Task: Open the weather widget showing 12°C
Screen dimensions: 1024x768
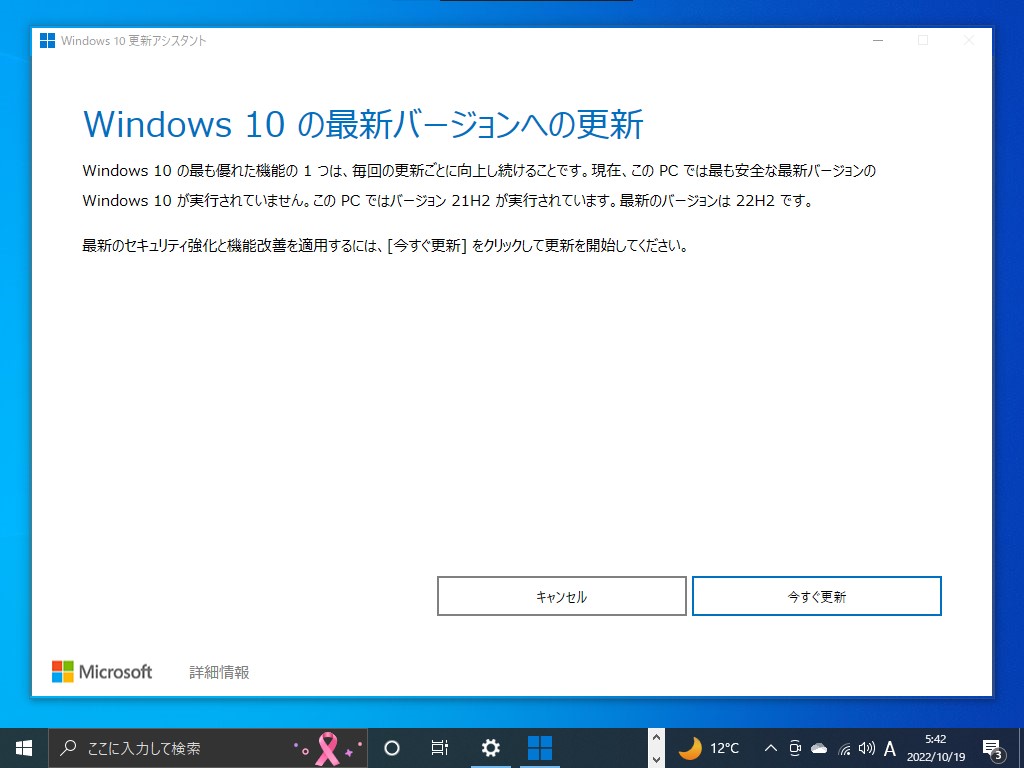Action: pyautogui.click(x=703, y=747)
